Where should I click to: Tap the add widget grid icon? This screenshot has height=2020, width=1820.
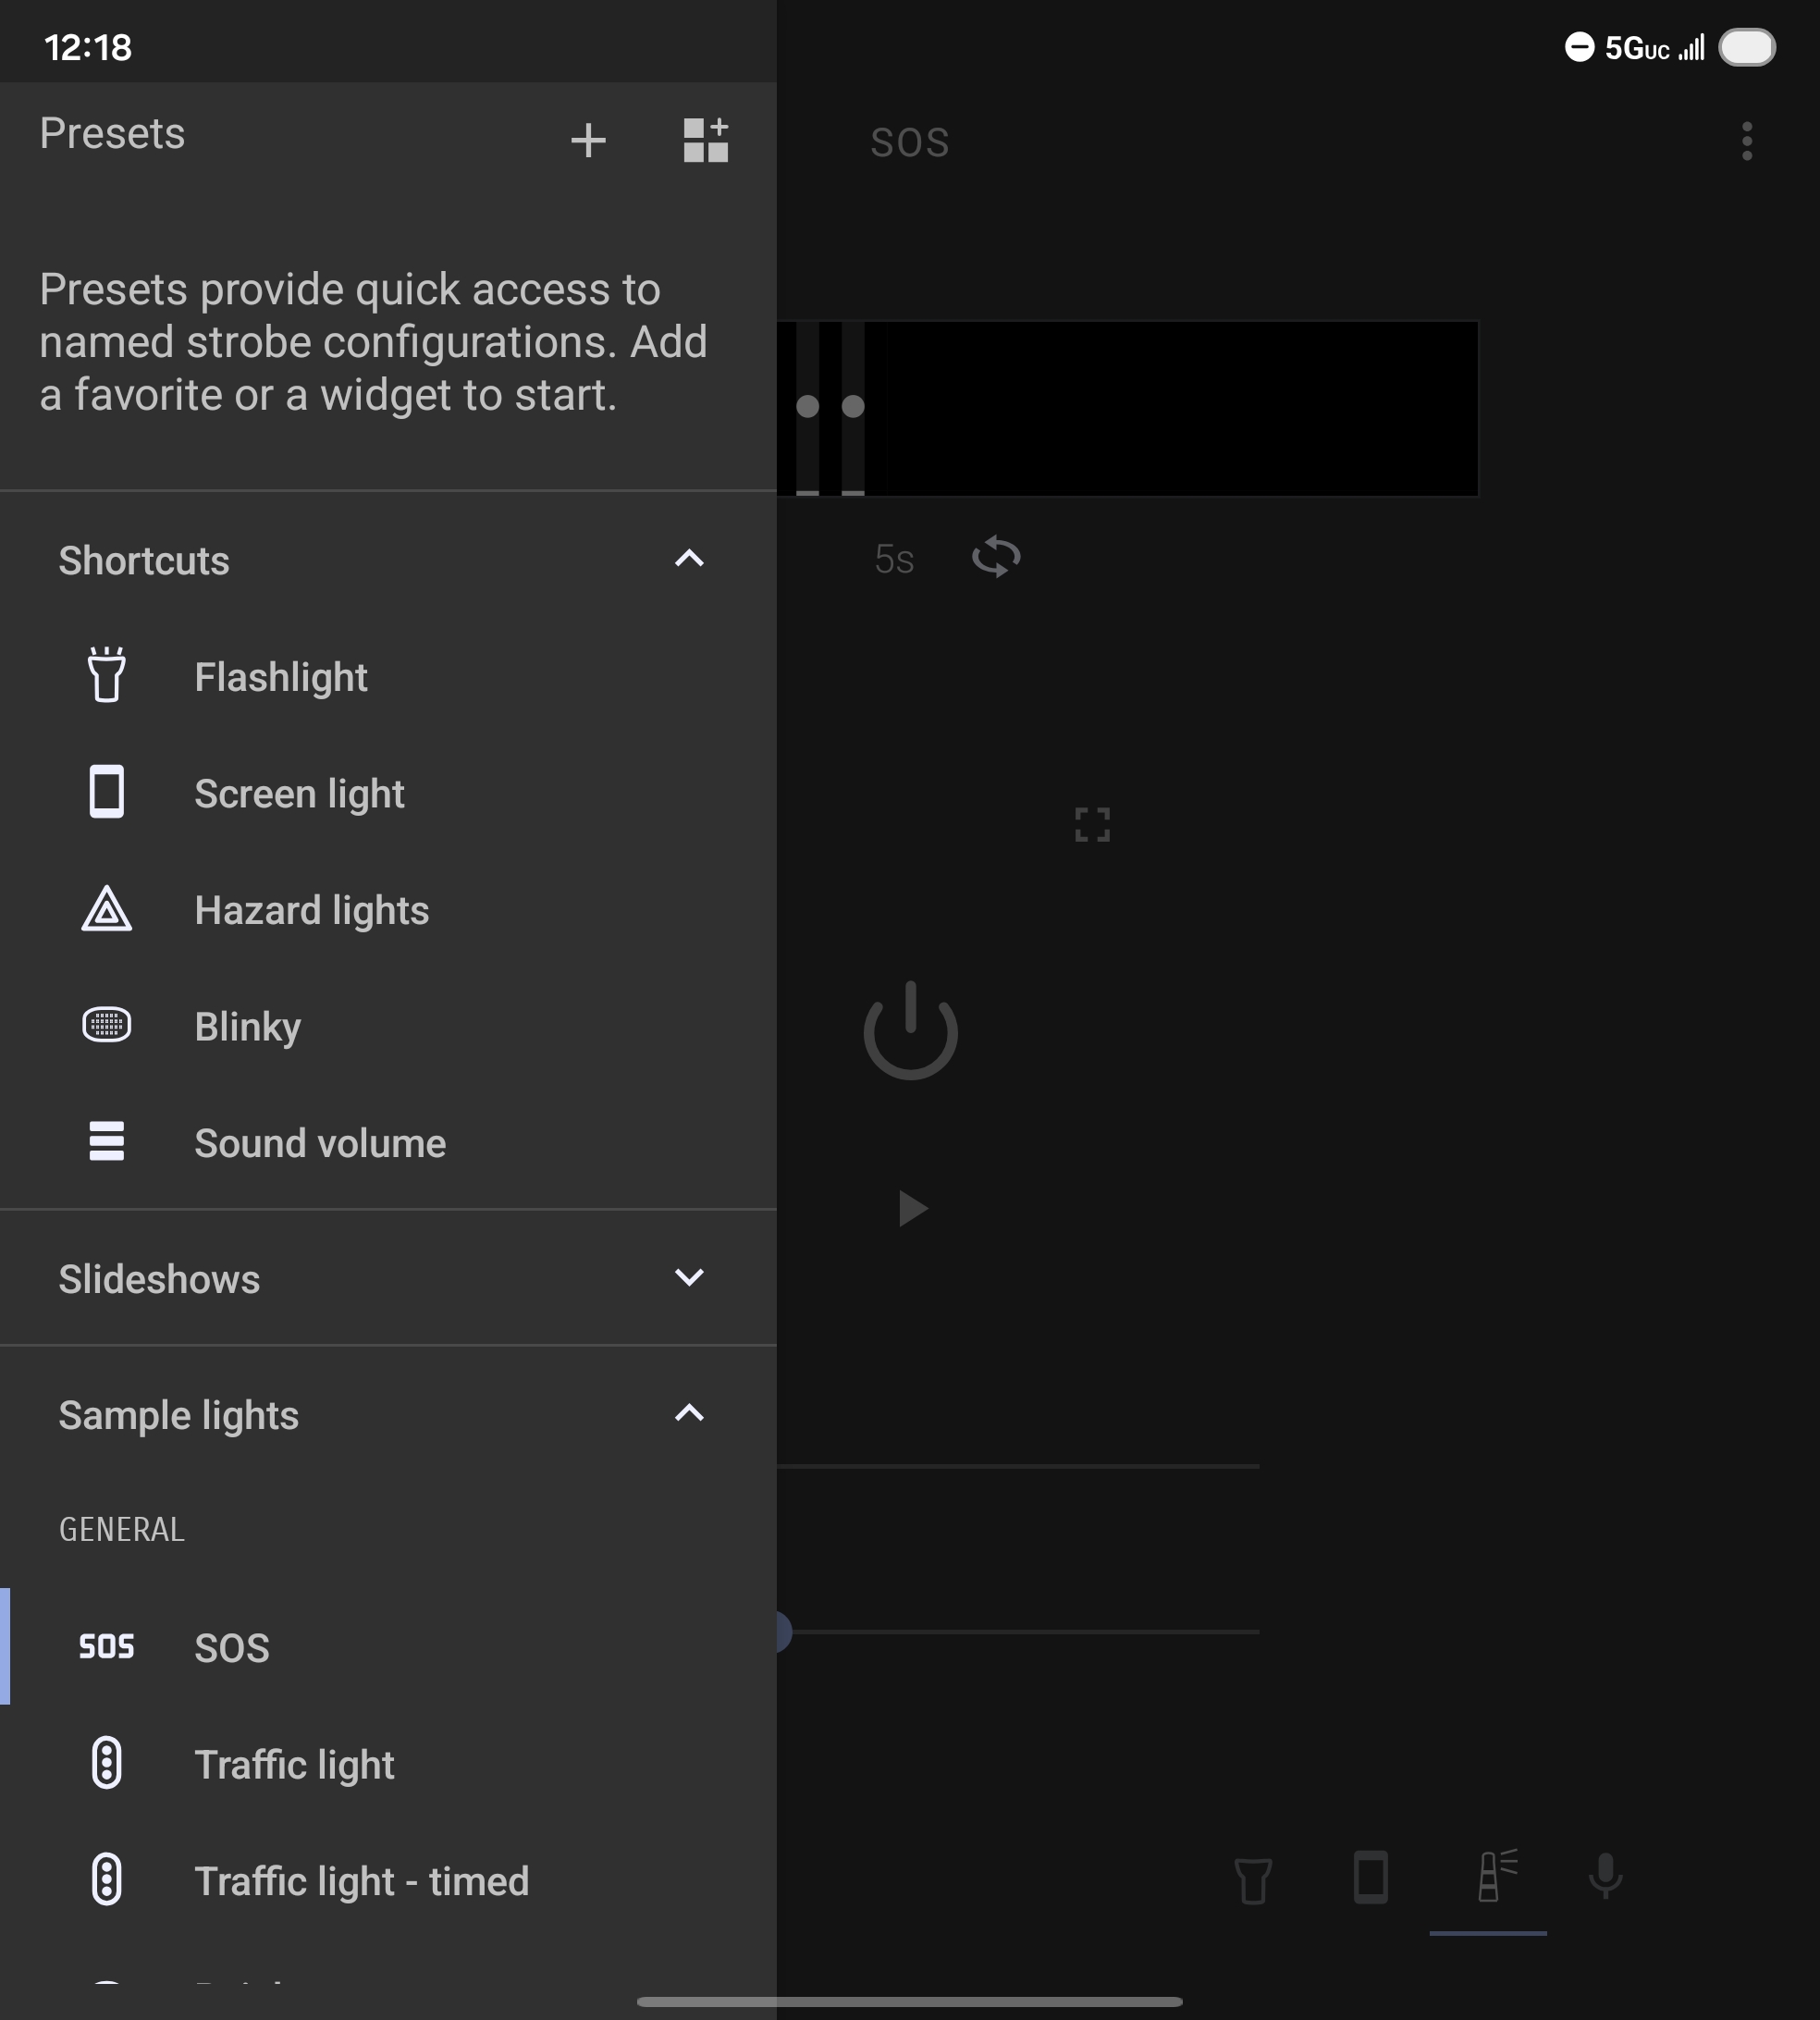[x=705, y=140]
